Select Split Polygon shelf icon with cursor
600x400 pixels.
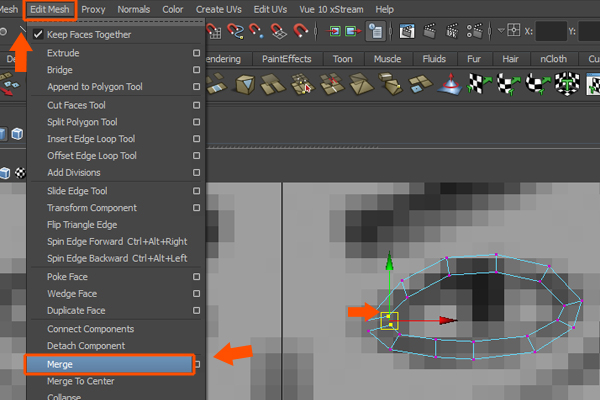point(302,84)
